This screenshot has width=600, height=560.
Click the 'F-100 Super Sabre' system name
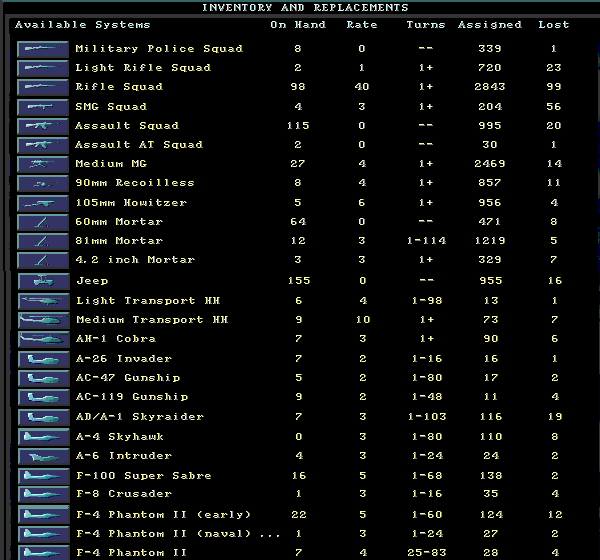pyautogui.click(x=144, y=476)
